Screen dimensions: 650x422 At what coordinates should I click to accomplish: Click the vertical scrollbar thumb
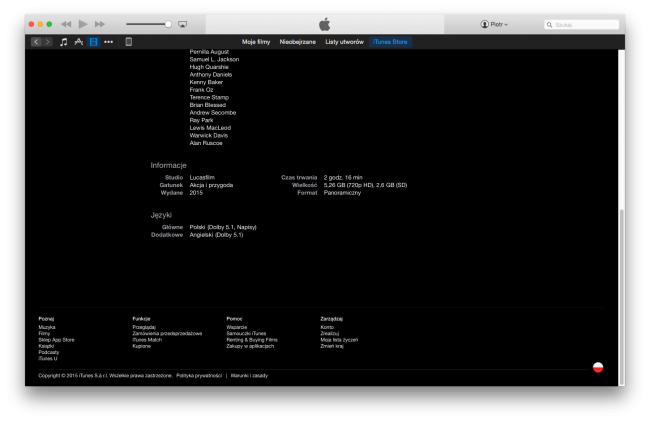pos(621,297)
